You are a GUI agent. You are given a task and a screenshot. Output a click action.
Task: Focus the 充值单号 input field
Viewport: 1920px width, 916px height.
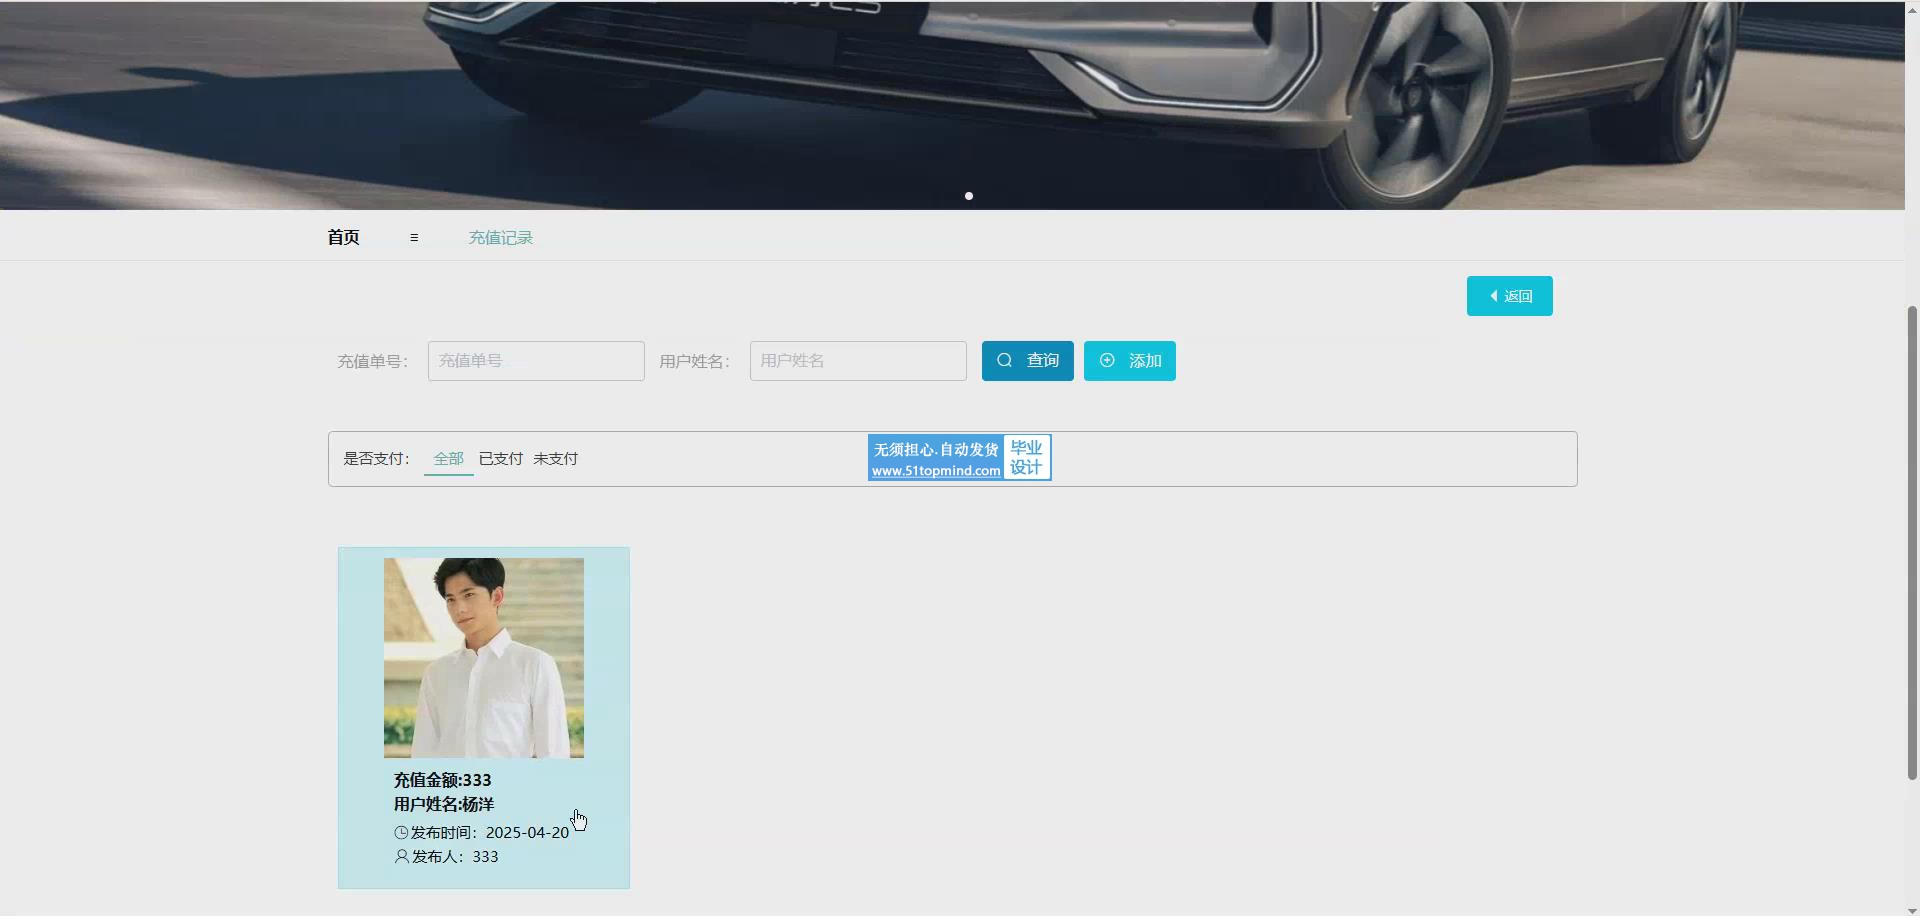tap(536, 361)
